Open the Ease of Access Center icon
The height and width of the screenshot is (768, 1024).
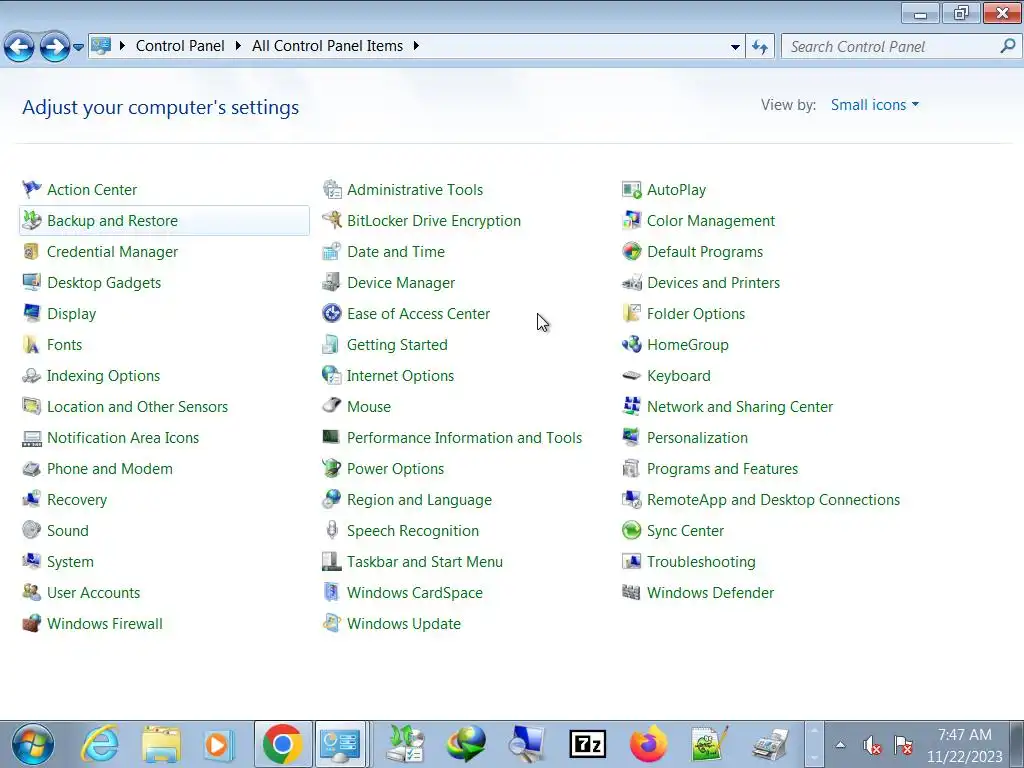[x=332, y=313]
